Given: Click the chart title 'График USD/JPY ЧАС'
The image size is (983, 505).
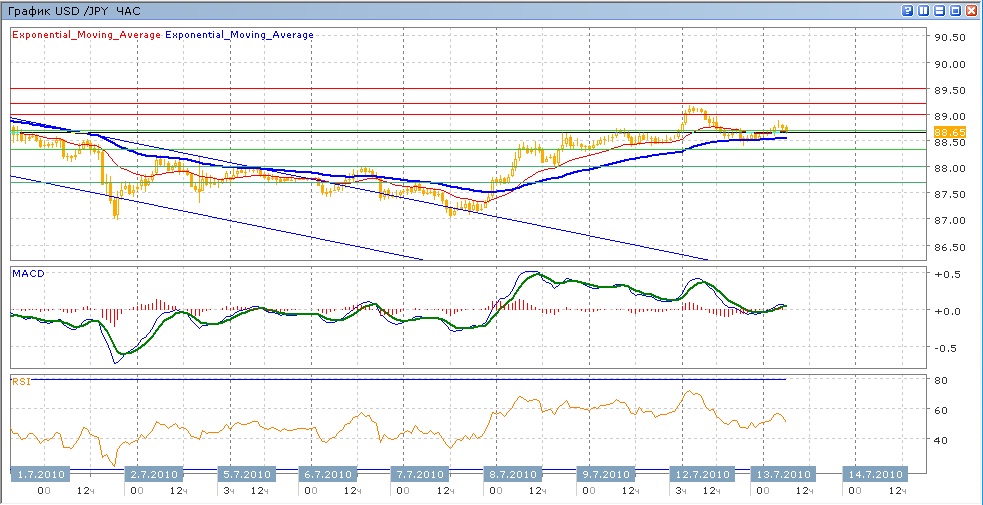Looking at the screenshot, I should (x=76, y=10).
